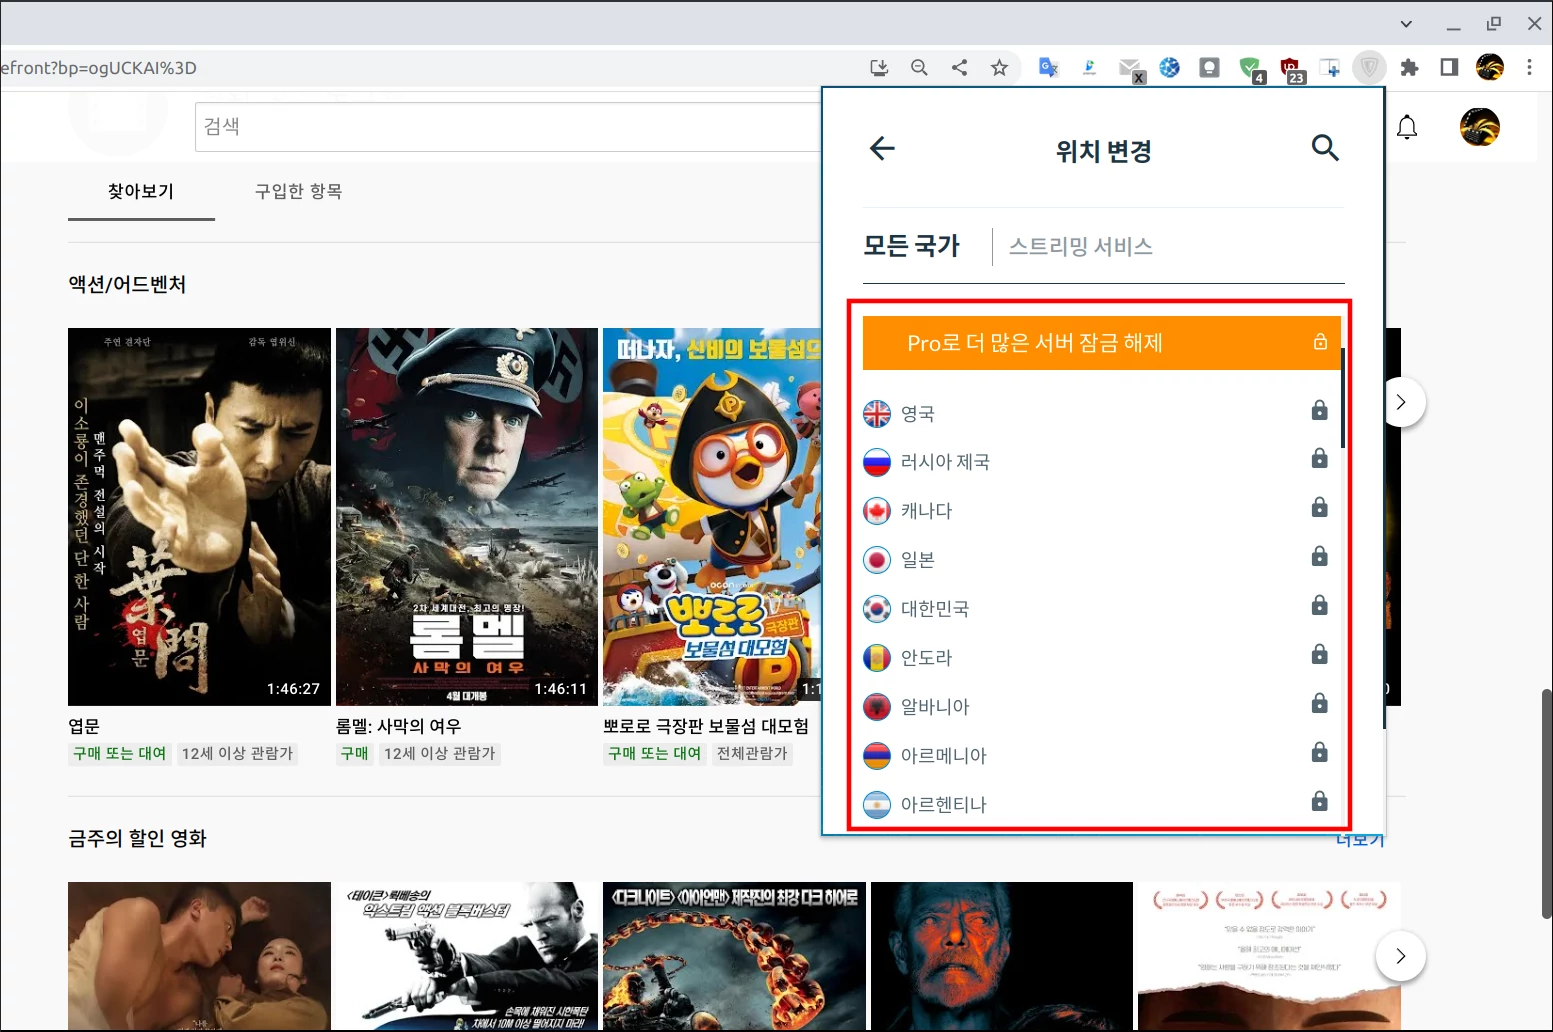Open the browser extensions puzzle menu

click(x=1410, y=67)
